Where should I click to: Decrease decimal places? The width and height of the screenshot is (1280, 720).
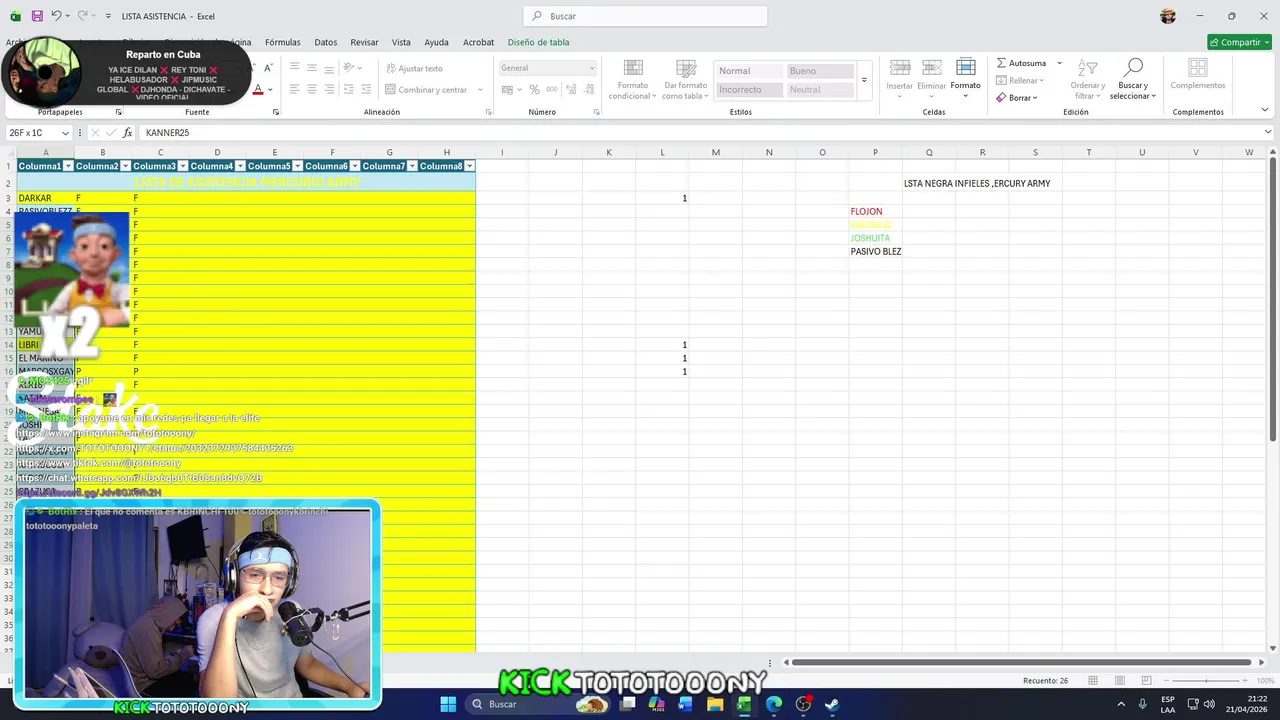[x=589, y=90]
